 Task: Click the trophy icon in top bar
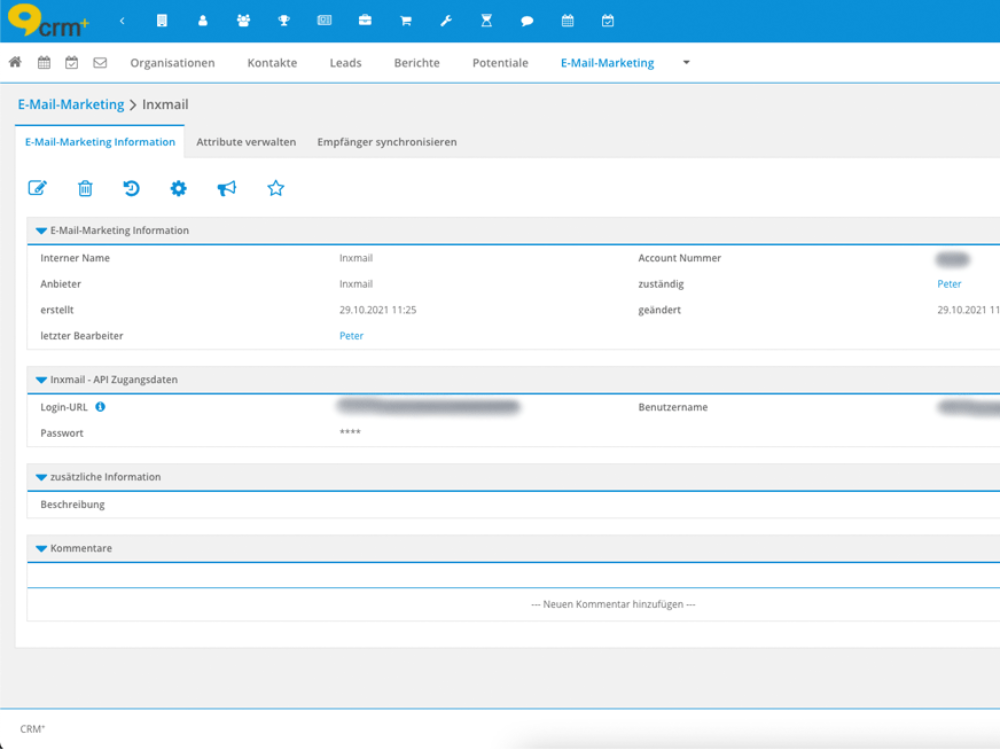click(x=284, y=20)
